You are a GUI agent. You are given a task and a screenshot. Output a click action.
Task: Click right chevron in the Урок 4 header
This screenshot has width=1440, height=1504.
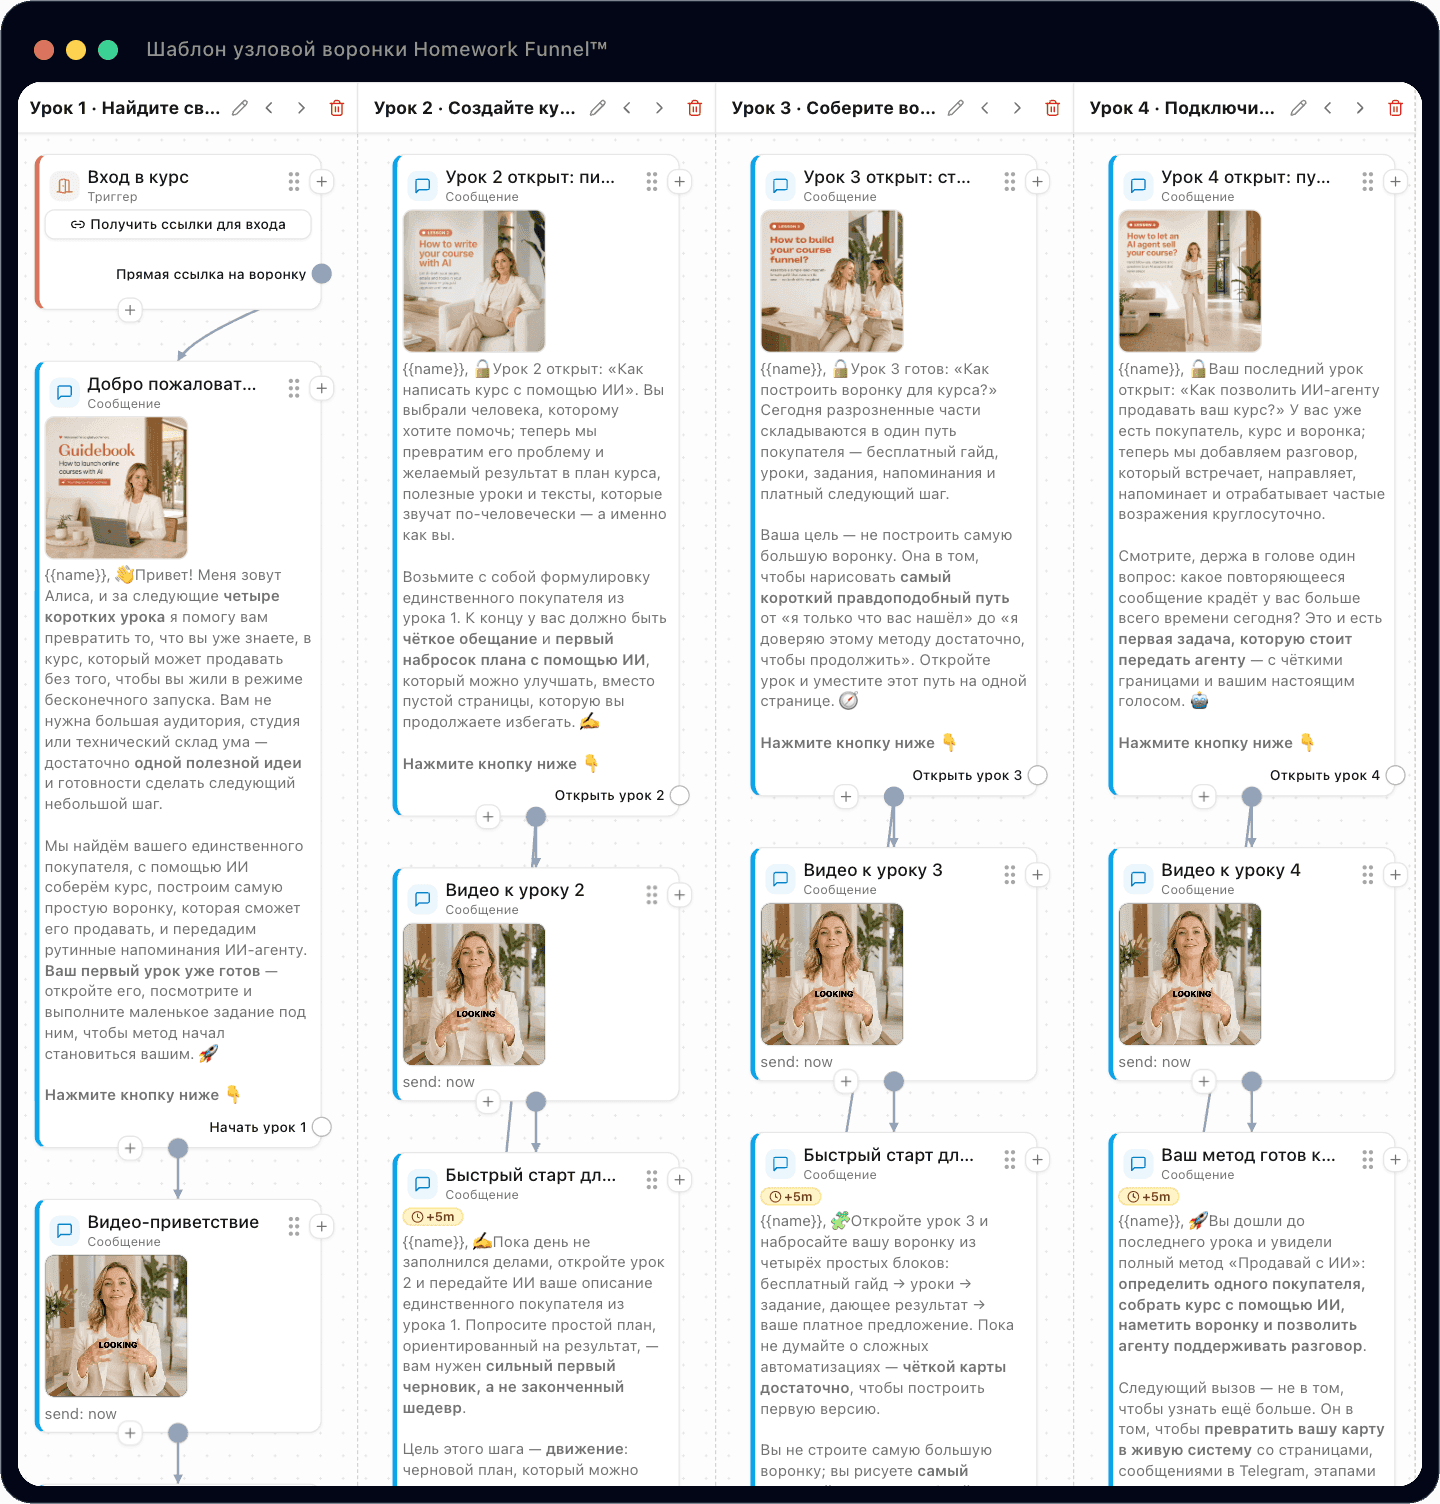[1360, 108]
